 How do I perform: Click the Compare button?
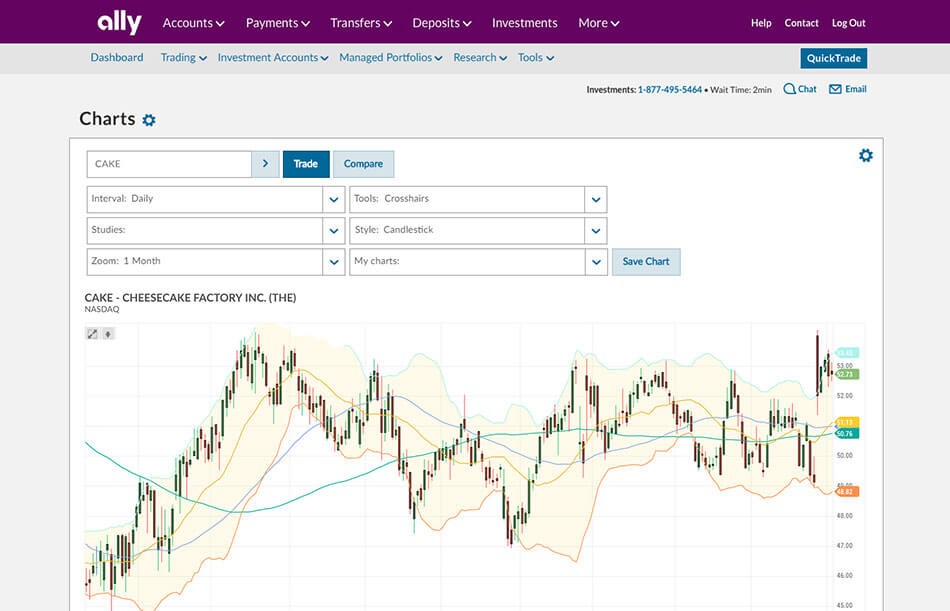(x=363, y=163)
